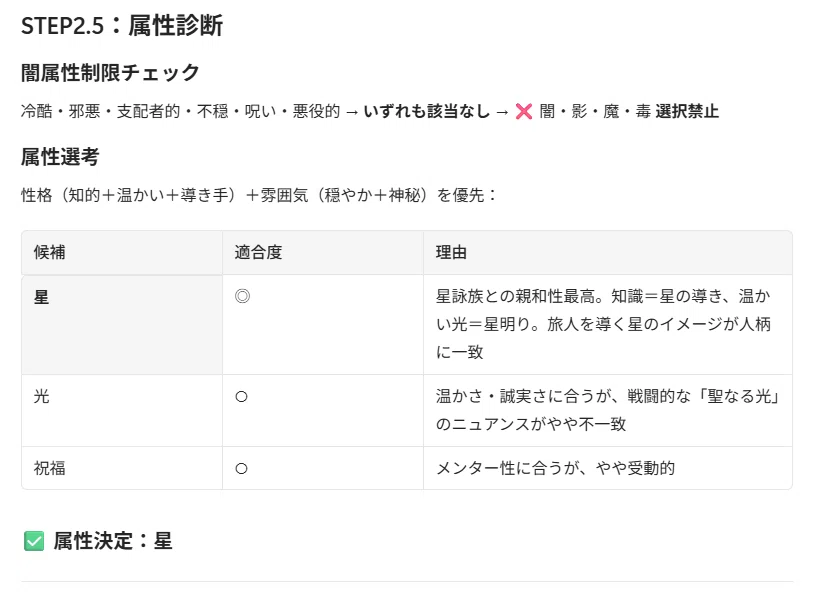837x604 pixels.
Task: Click the bold text いずれも該当なし
Action: click(427, 112)
